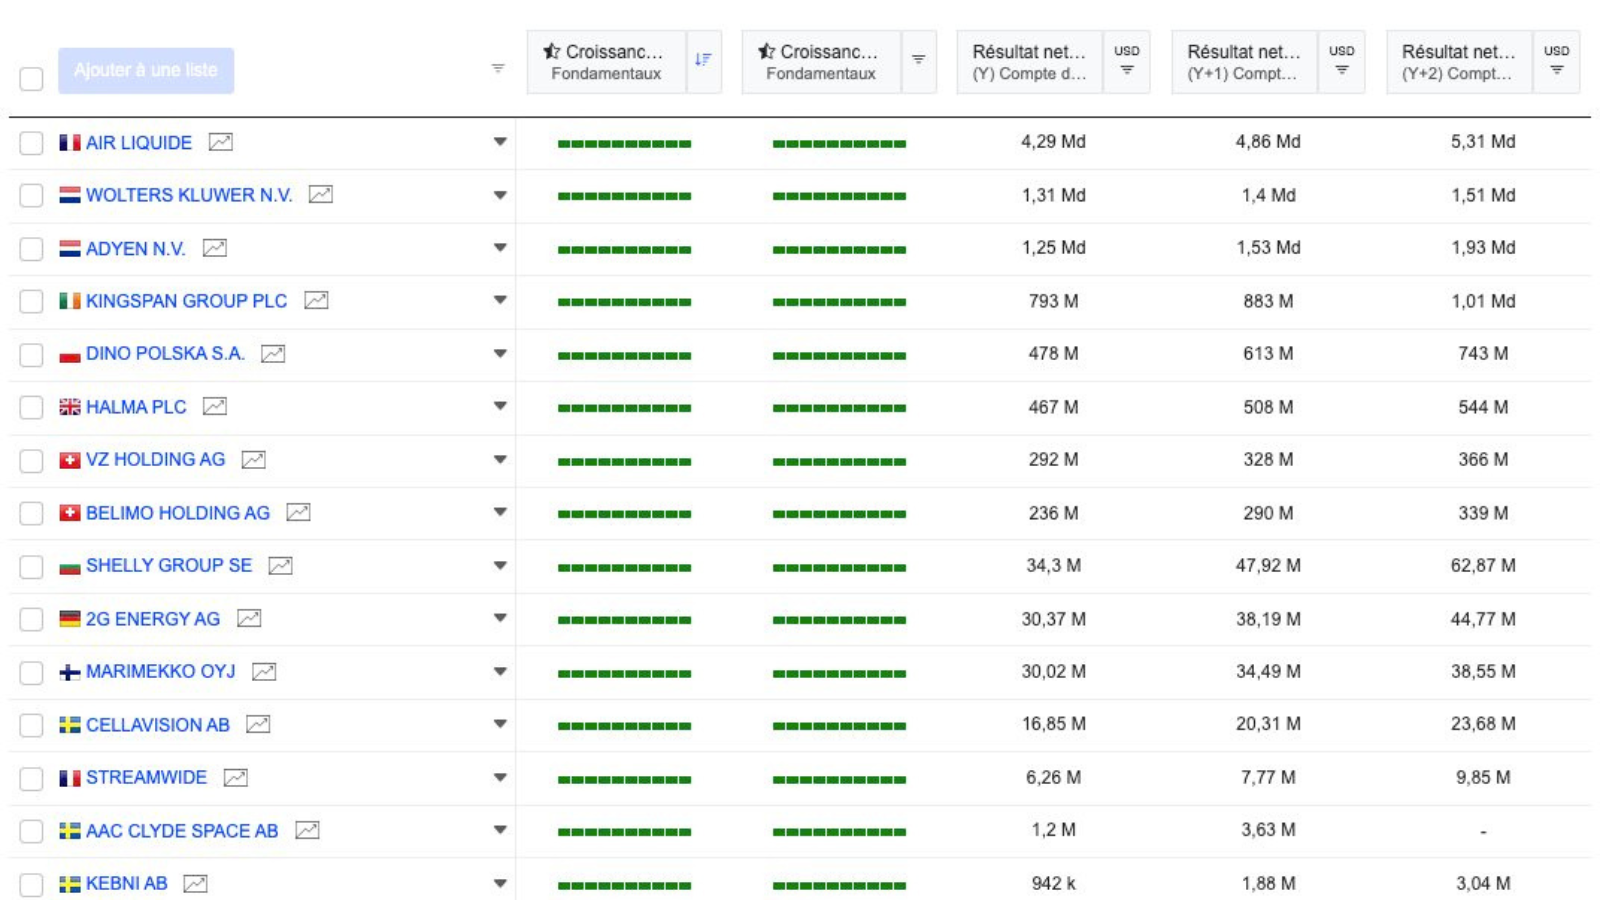Check the AIR LIQUIDE row checkbox
This screenshot has height=900, width=1600.
pyautogui.click(x=31, y=143)
